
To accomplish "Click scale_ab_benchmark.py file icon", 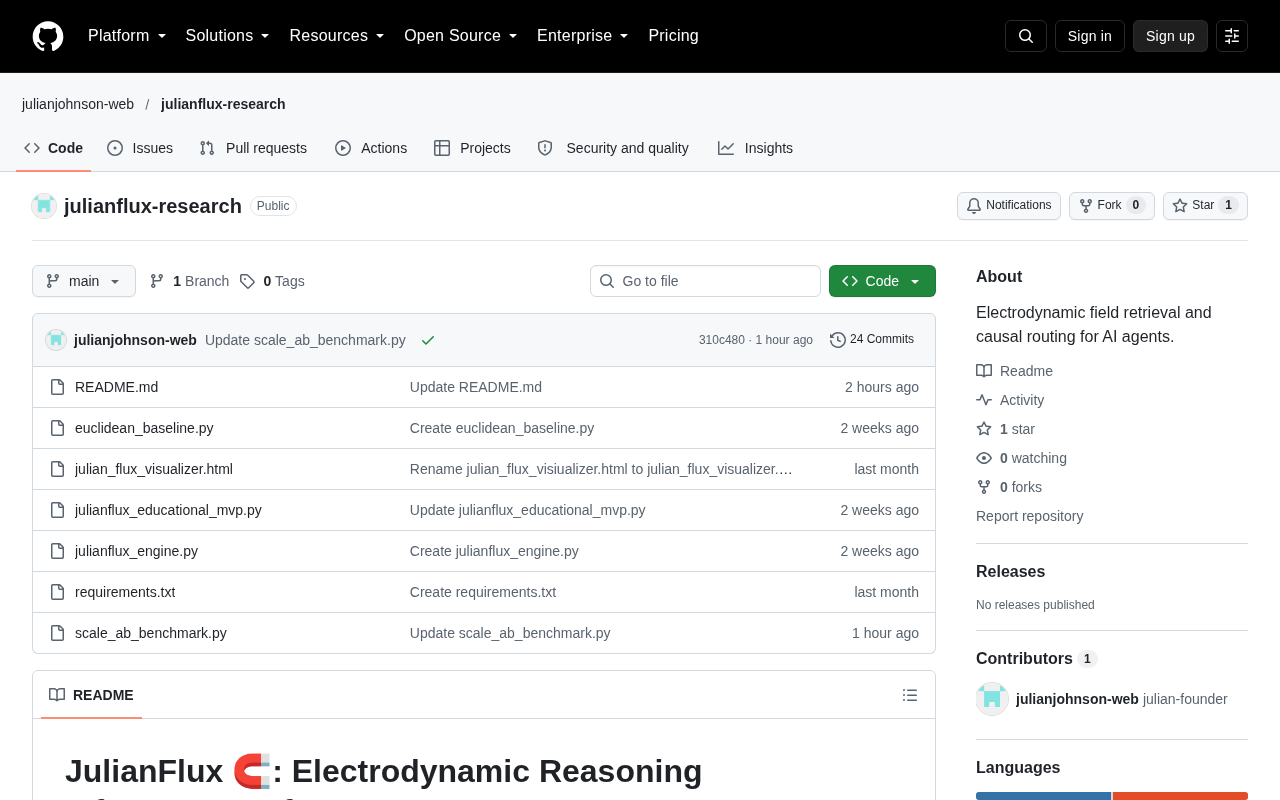I will coord(57,633).
